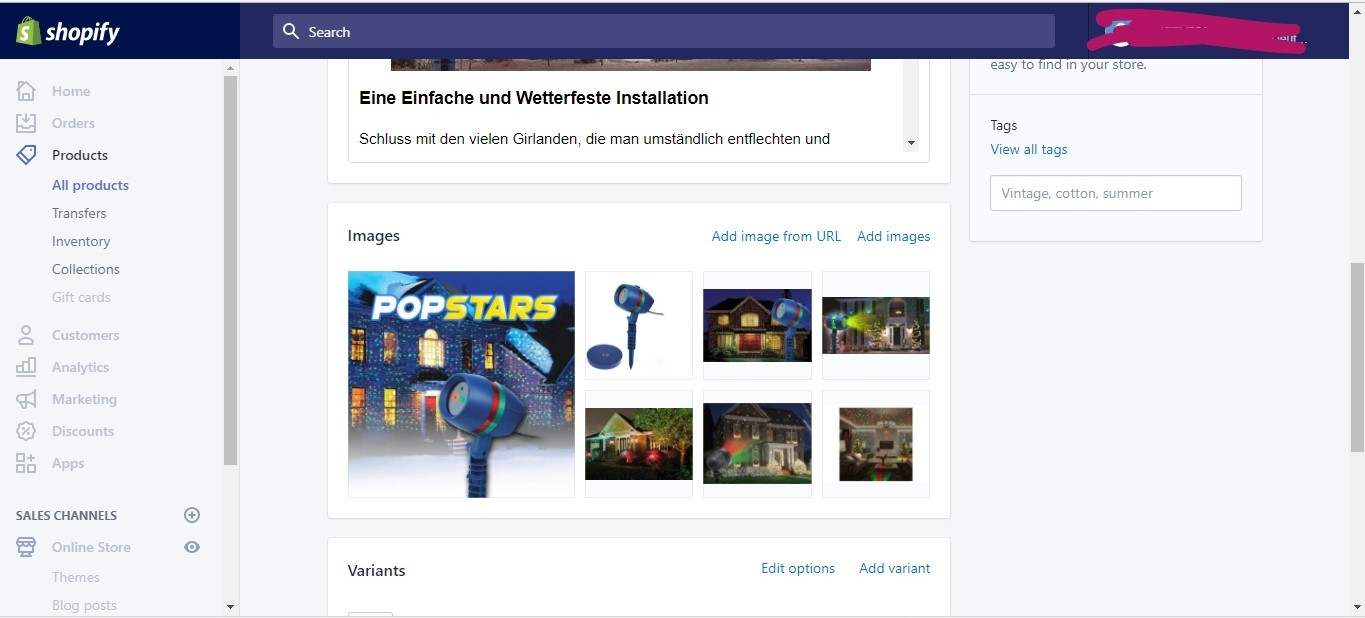This screenshot has height=618, width=1365.
Task: Click into the top Search bar
Action: click(x=664, y=31)
